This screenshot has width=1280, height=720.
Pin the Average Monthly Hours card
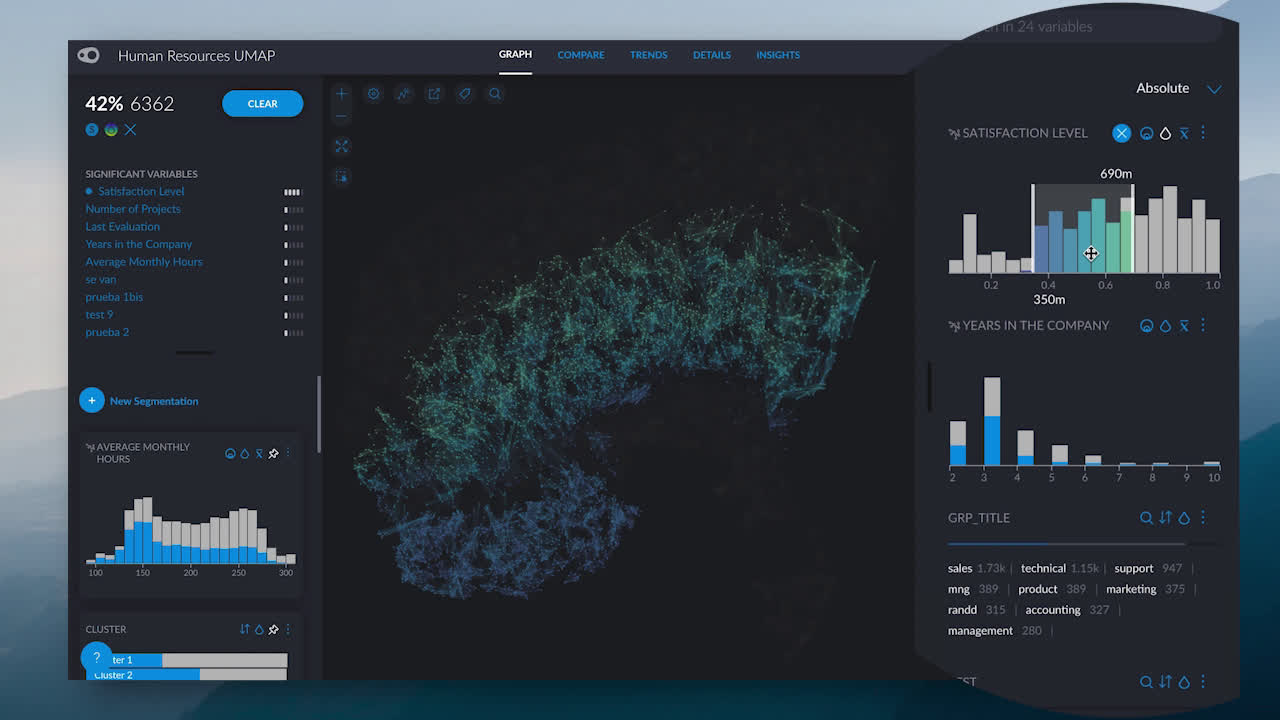click(273, 453)
